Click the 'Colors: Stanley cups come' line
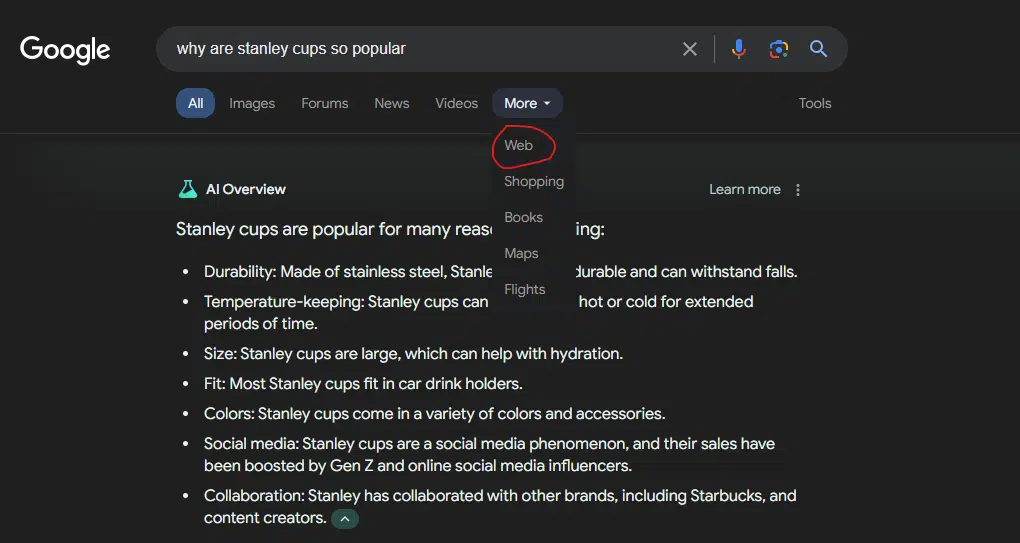Image resolution: width=1020 pixels, height=543 pixels. (x=435, y=414)
